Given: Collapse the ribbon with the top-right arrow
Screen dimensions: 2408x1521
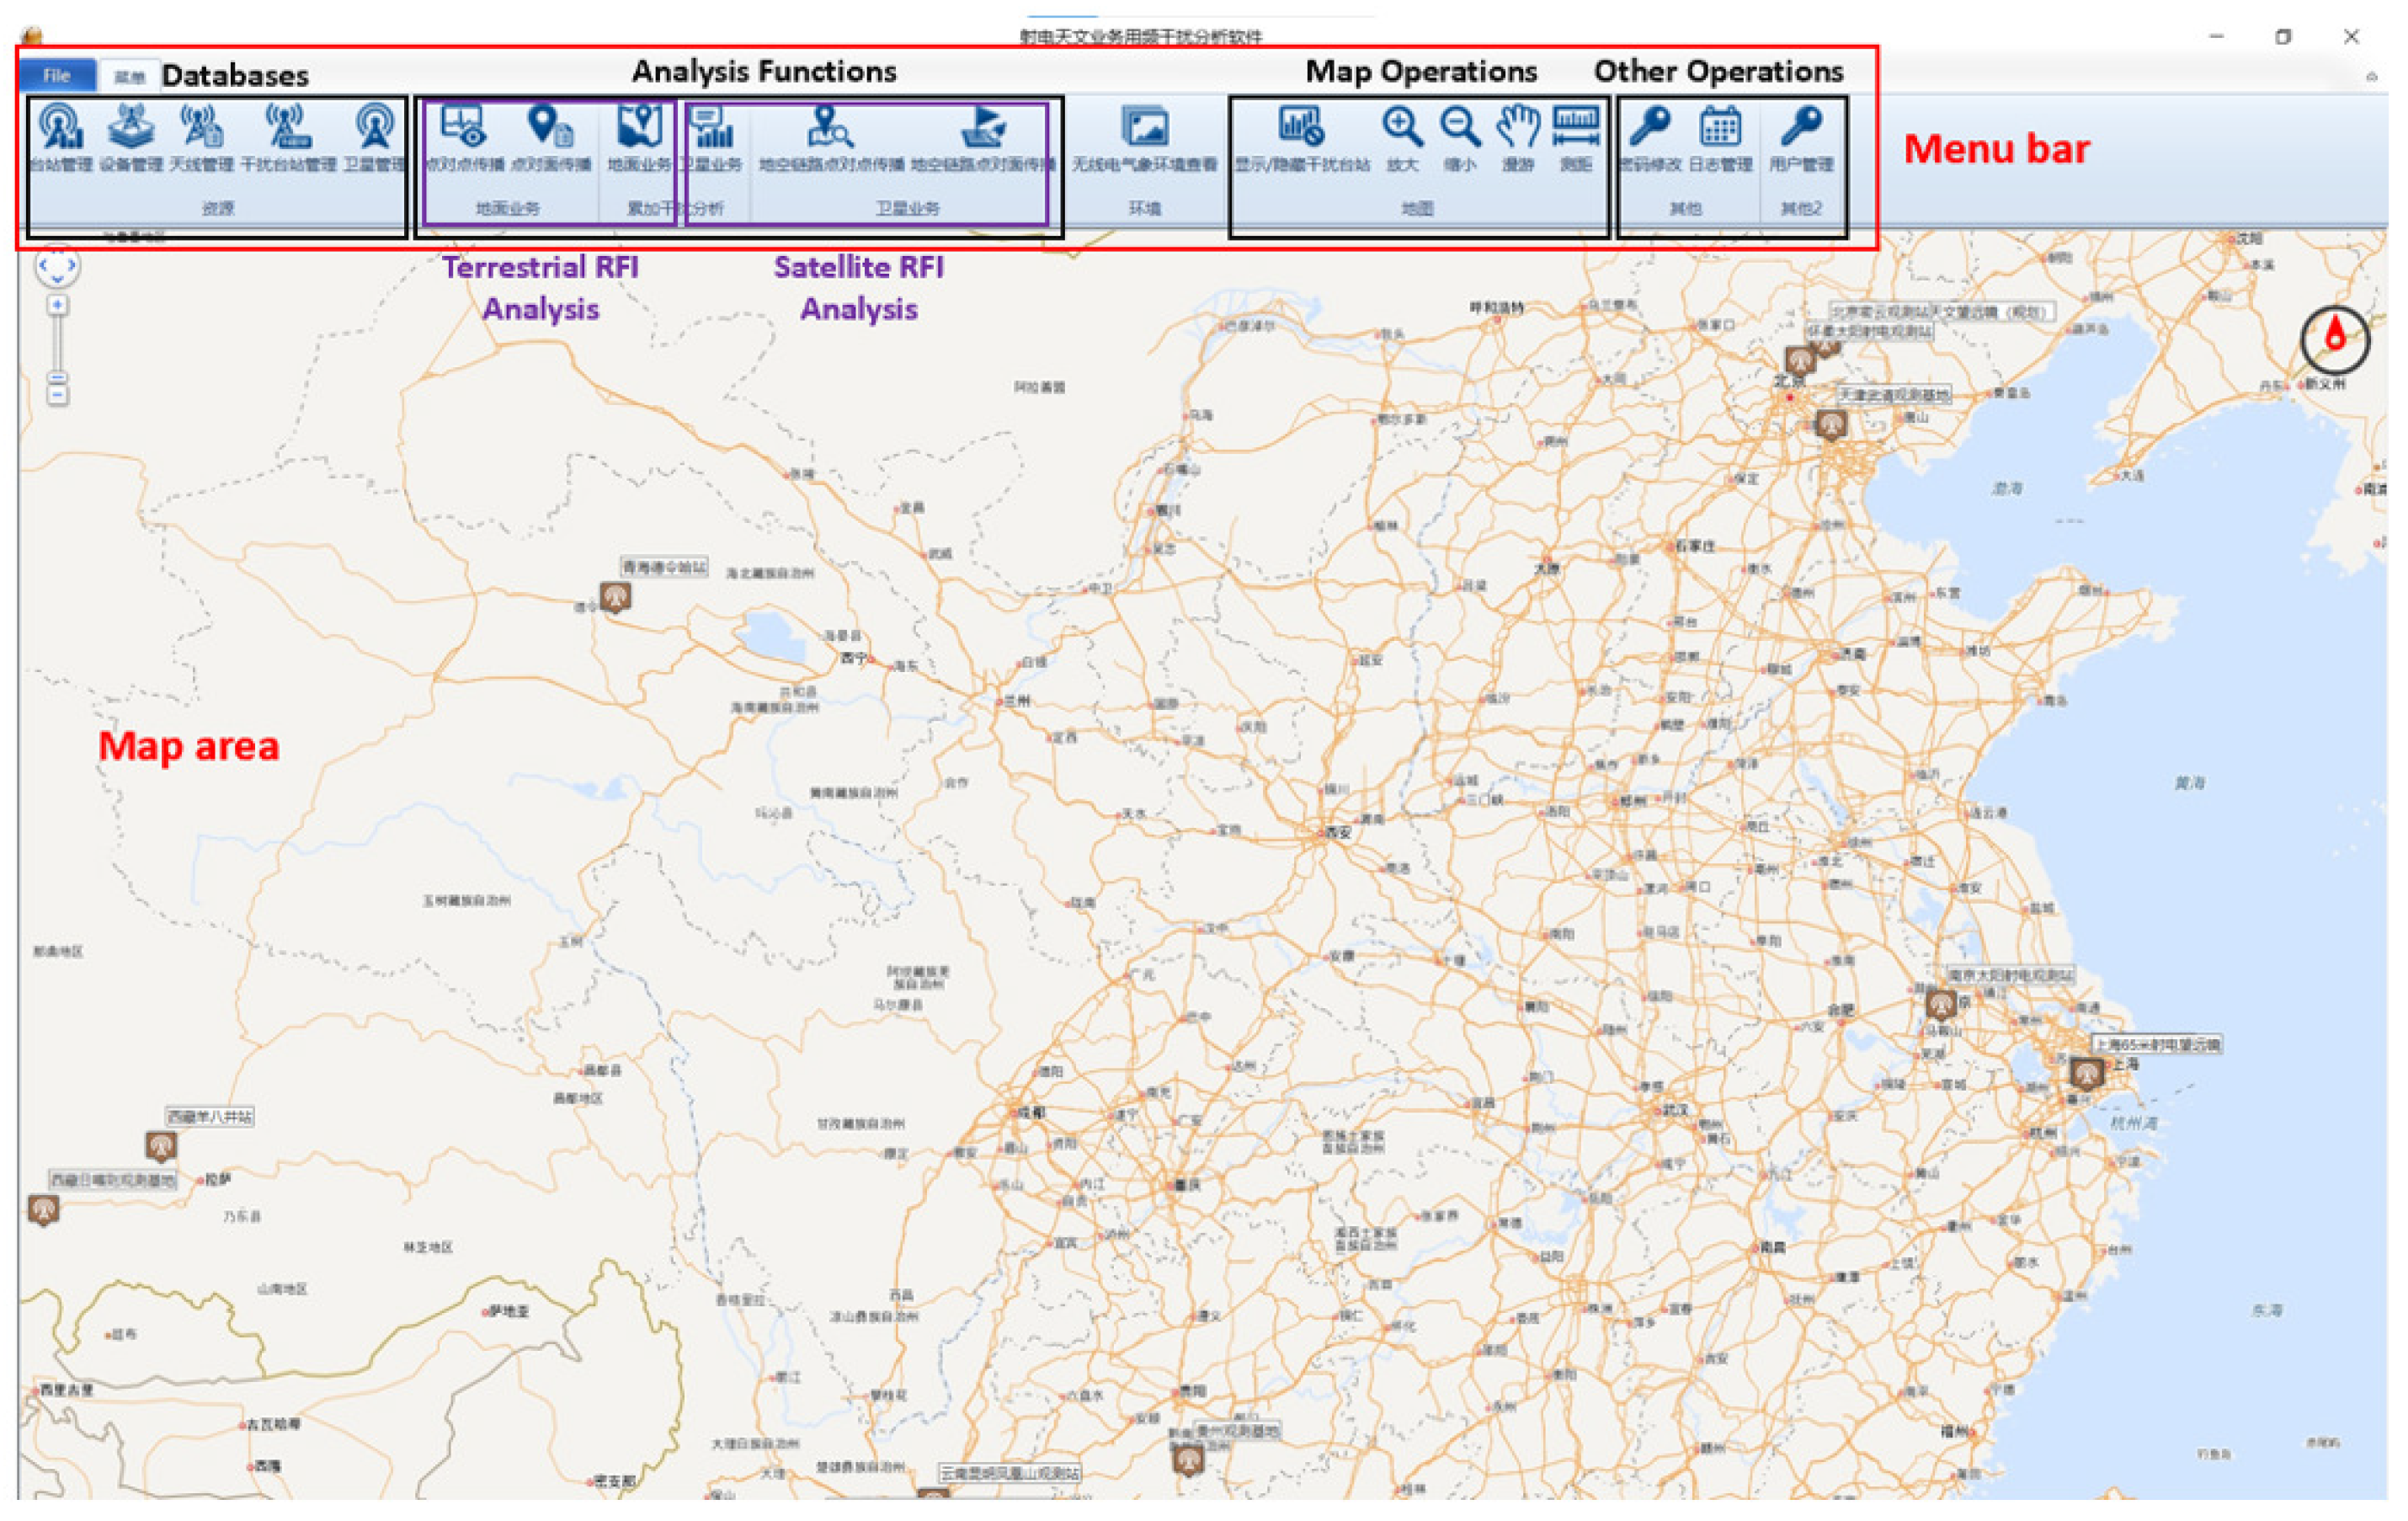Looking at the screenshot, I should pos(2370,77).
